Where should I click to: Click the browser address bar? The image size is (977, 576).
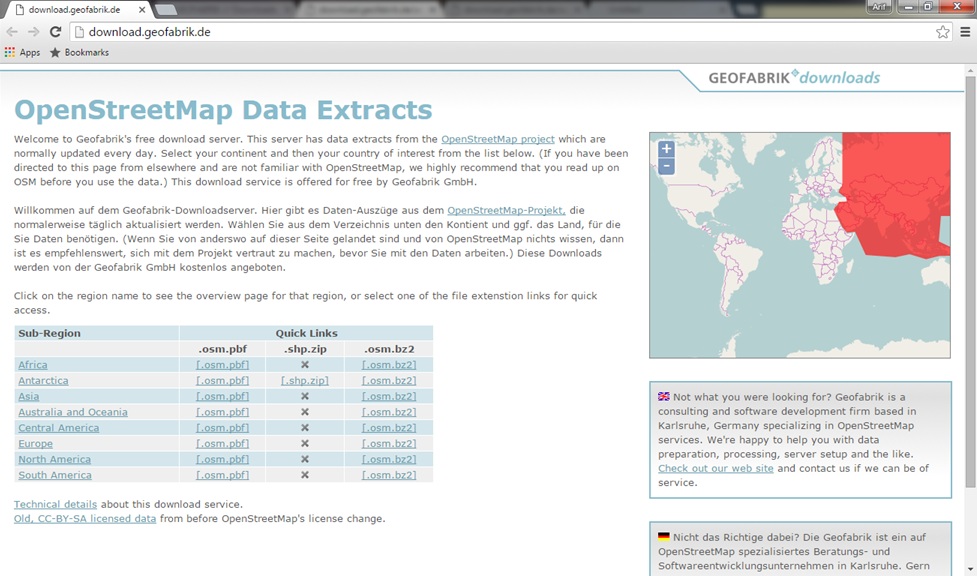tap(300, 31)
